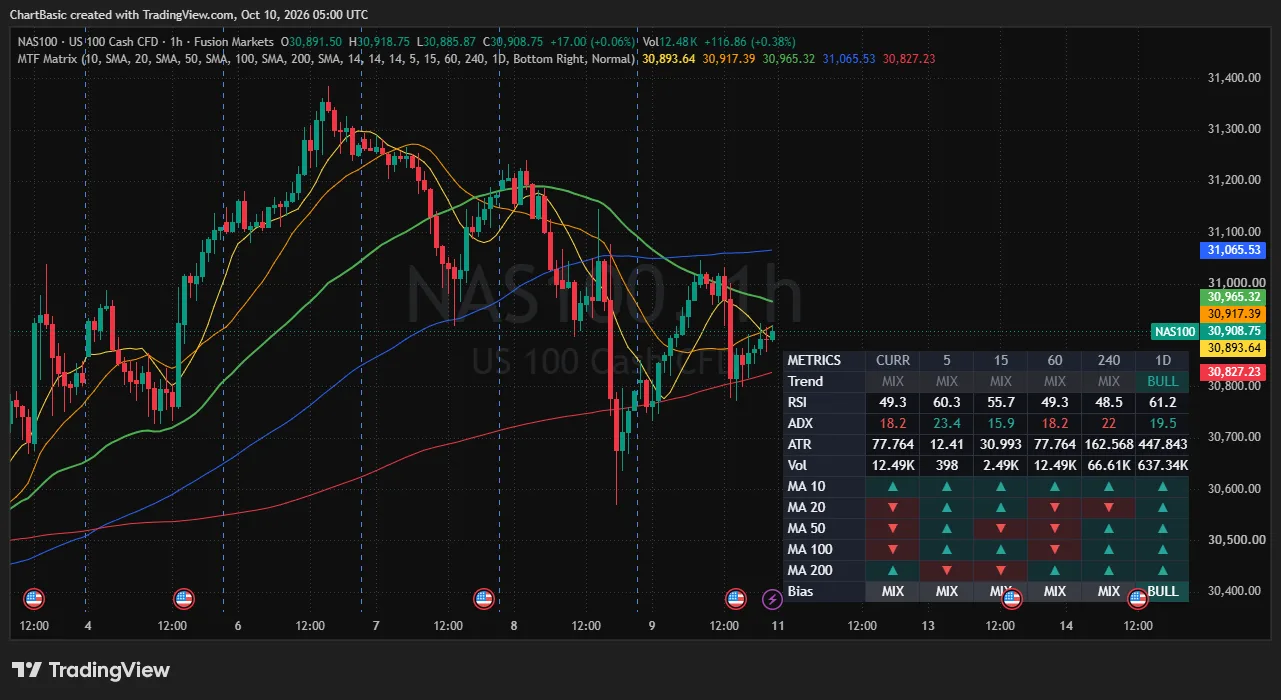Click the TradingView logo at bottom left
Image resolution: width=1281 pixels, height=700 pixels.
click(x=91, y=670)
